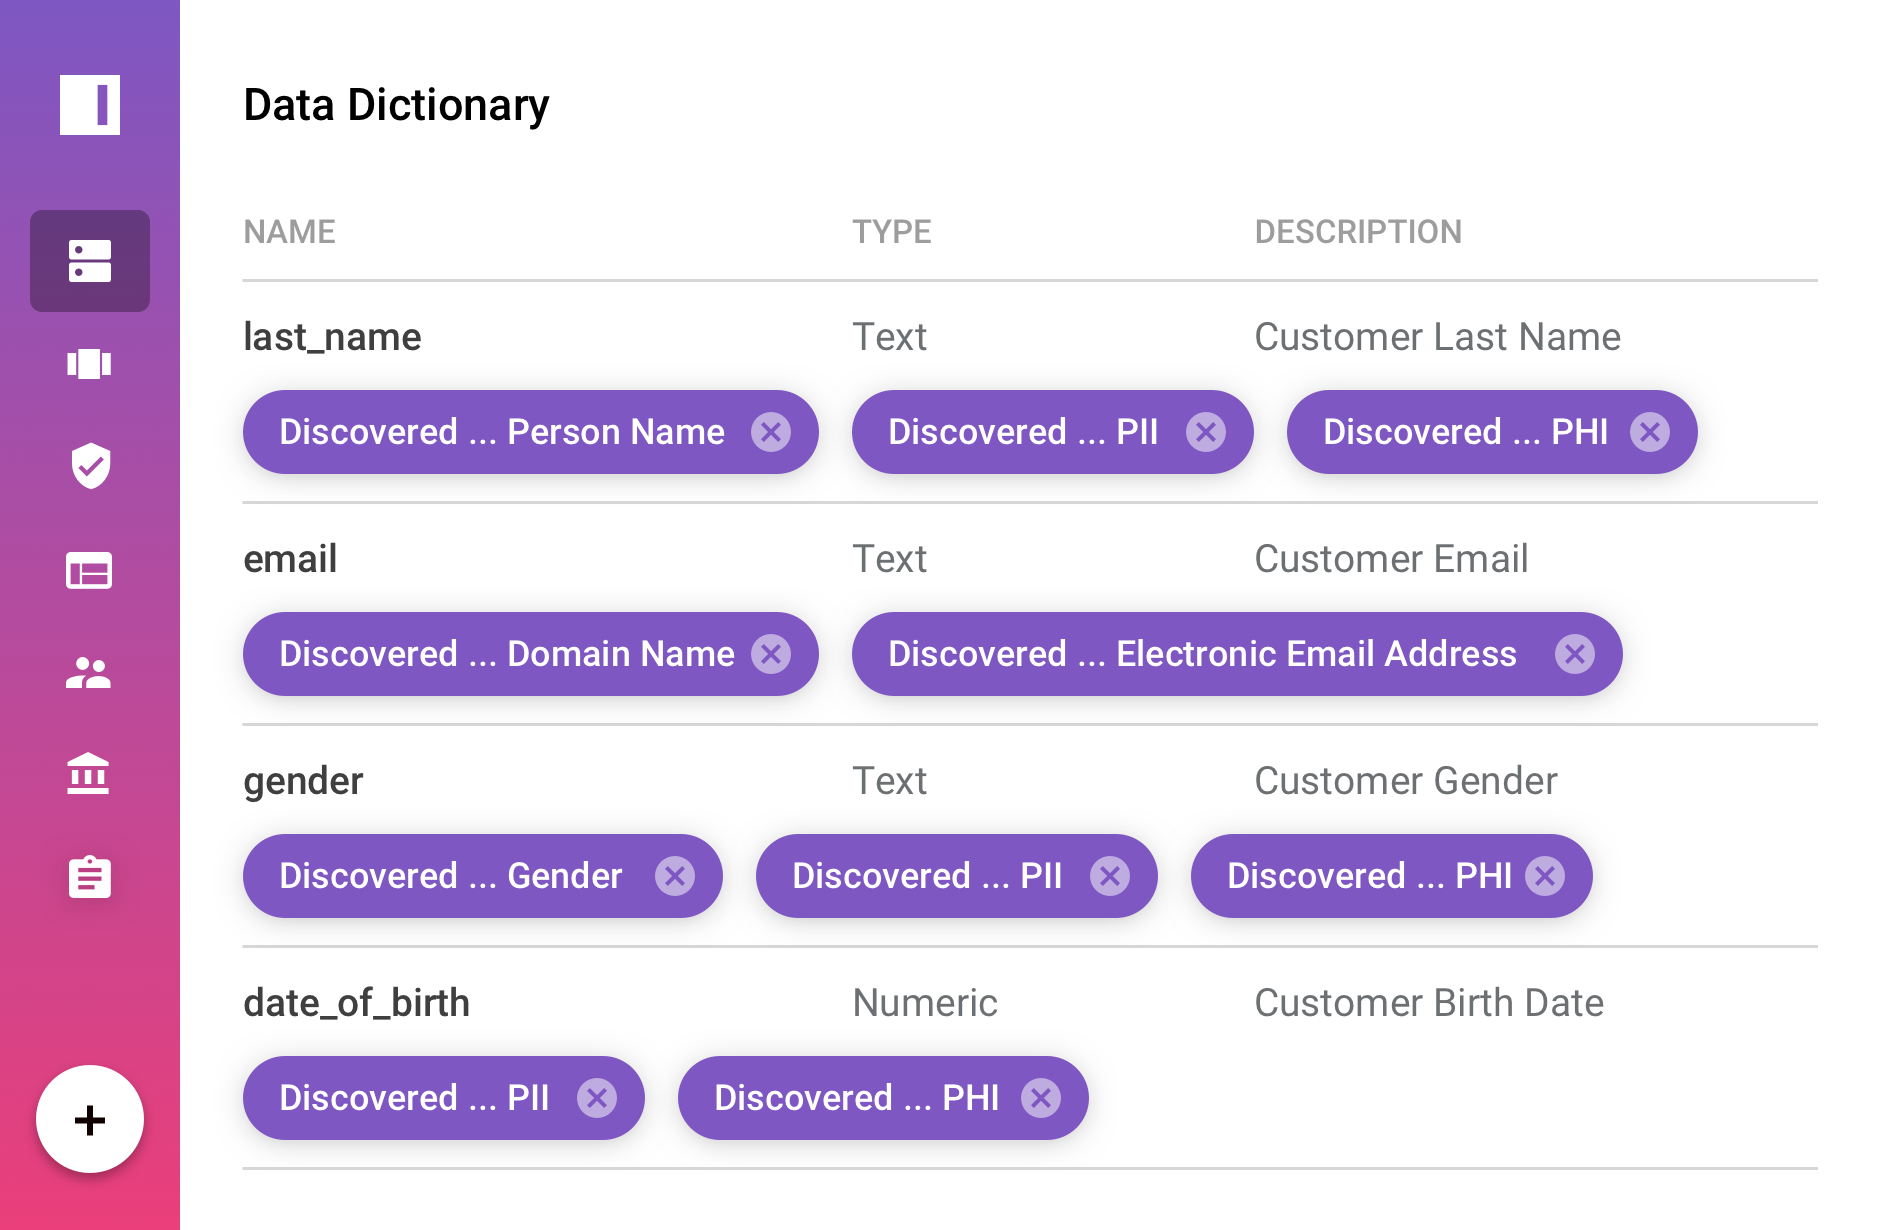The width and height of the screenshot is (1881, 1230).
Task: Sort by the NAME column header
Action: click(x=289, y=232)
